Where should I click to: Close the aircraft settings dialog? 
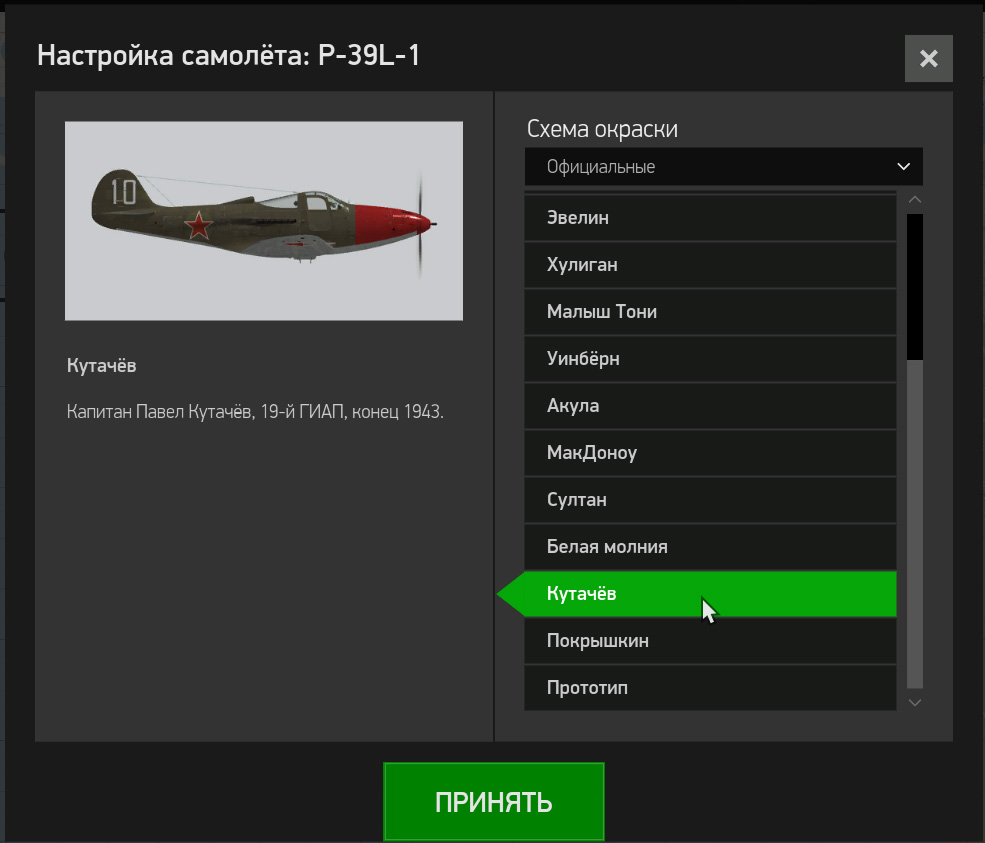[928, 58]
